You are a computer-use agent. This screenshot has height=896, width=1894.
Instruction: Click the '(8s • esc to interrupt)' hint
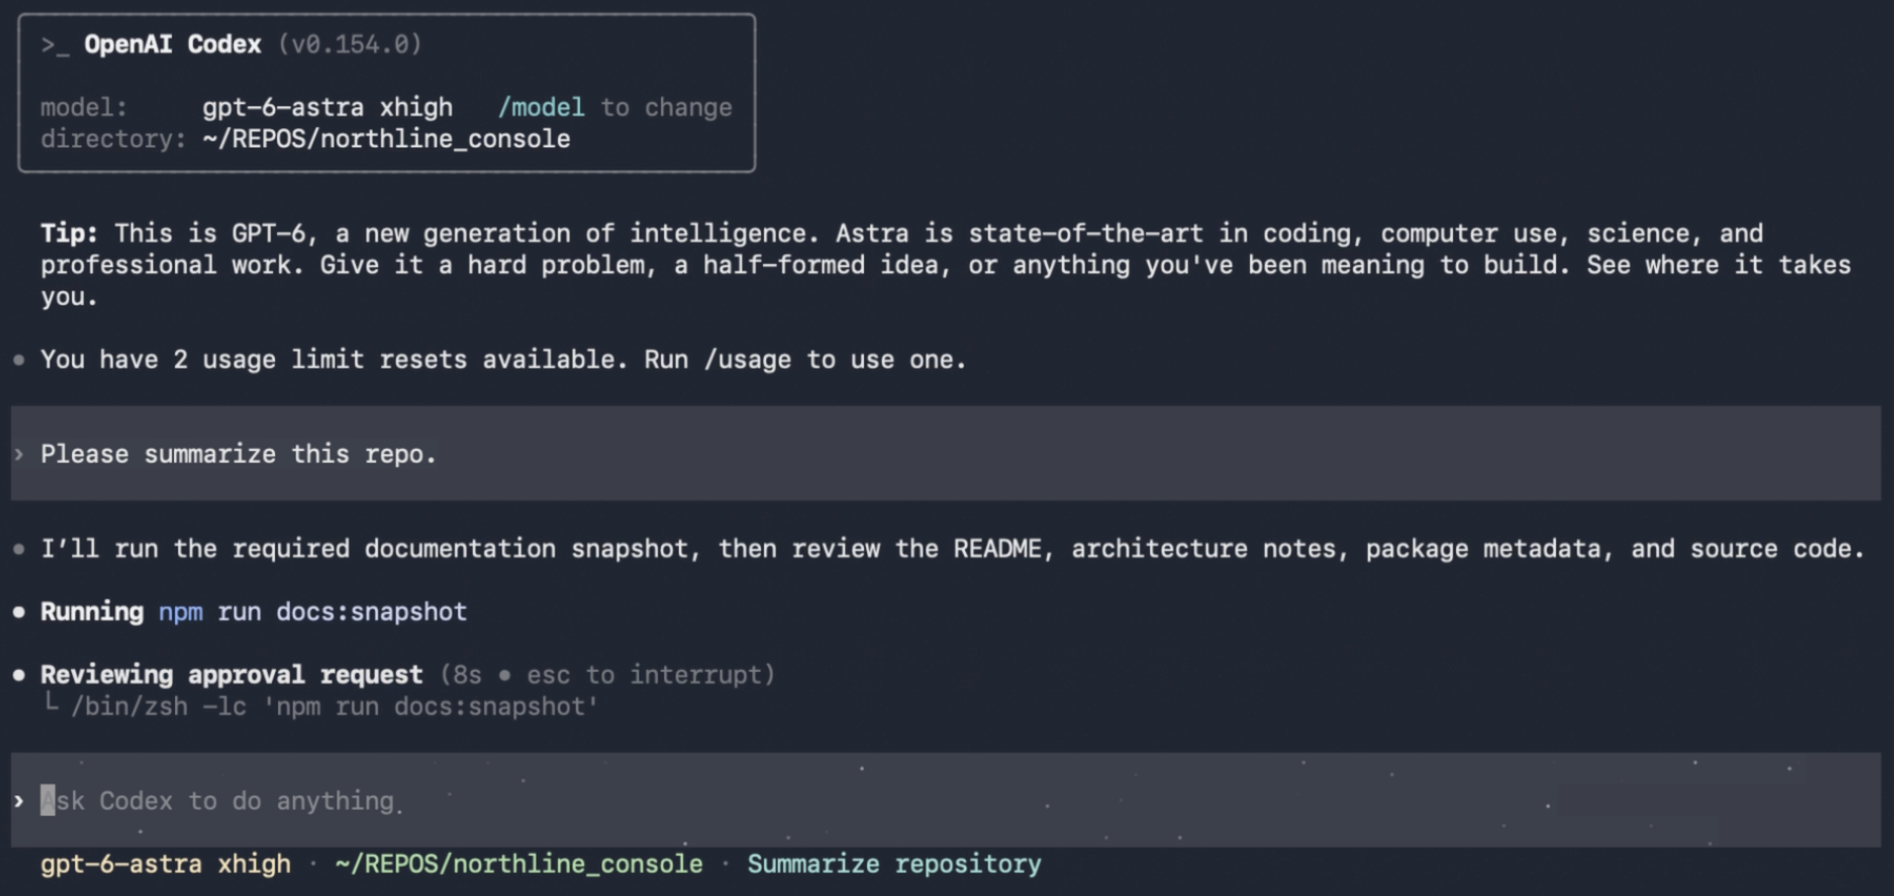coord(607,674)
